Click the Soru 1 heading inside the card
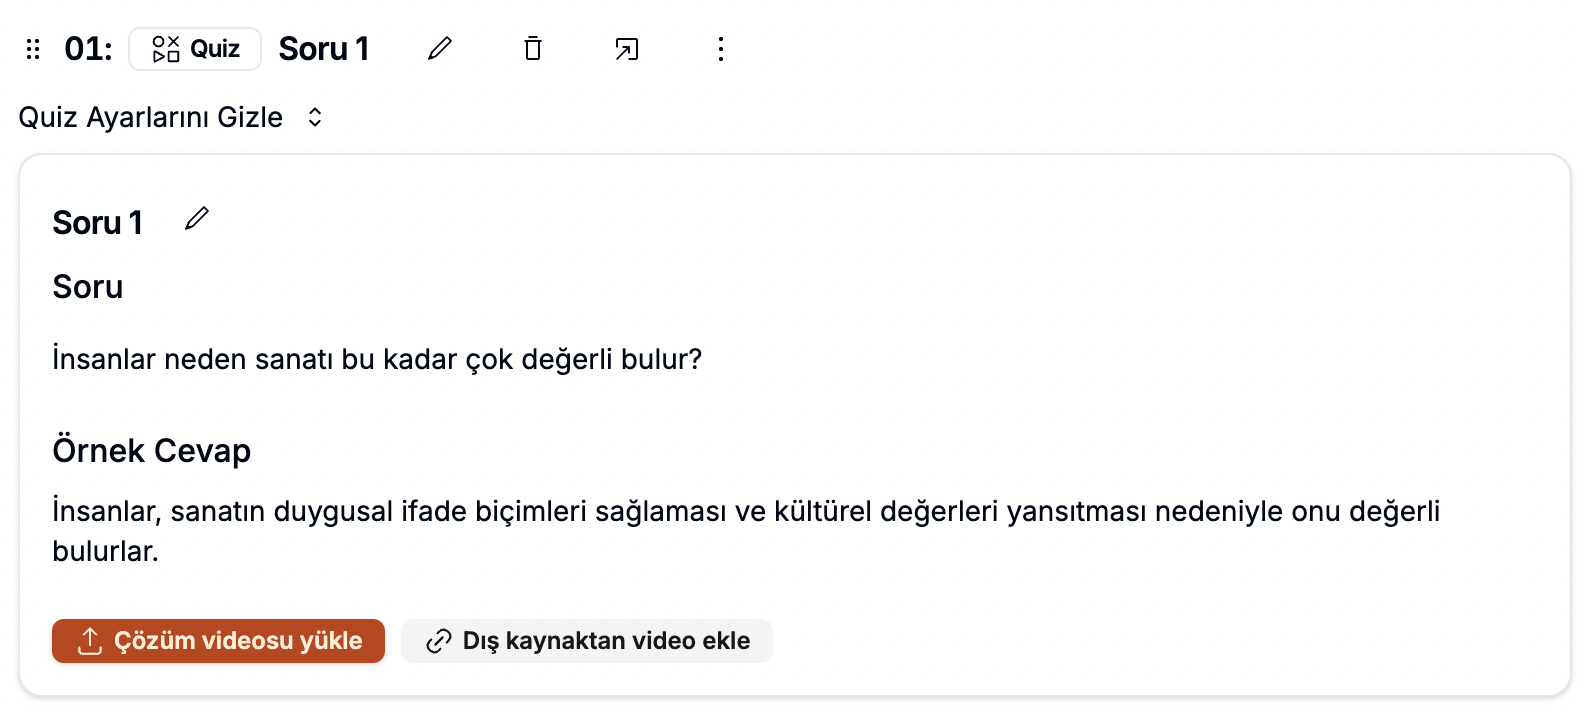The height and width of the screenshot is (722, 1588). tap(98, 222)
